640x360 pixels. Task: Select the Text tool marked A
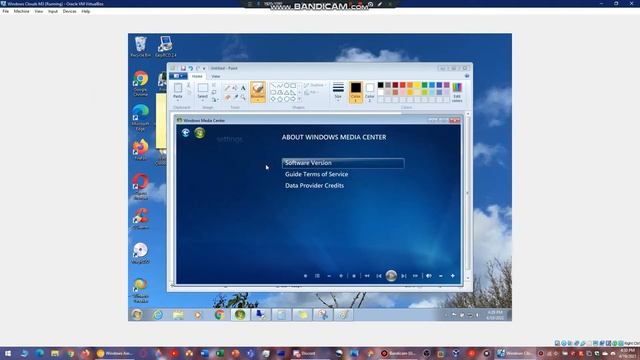[243, 88]
